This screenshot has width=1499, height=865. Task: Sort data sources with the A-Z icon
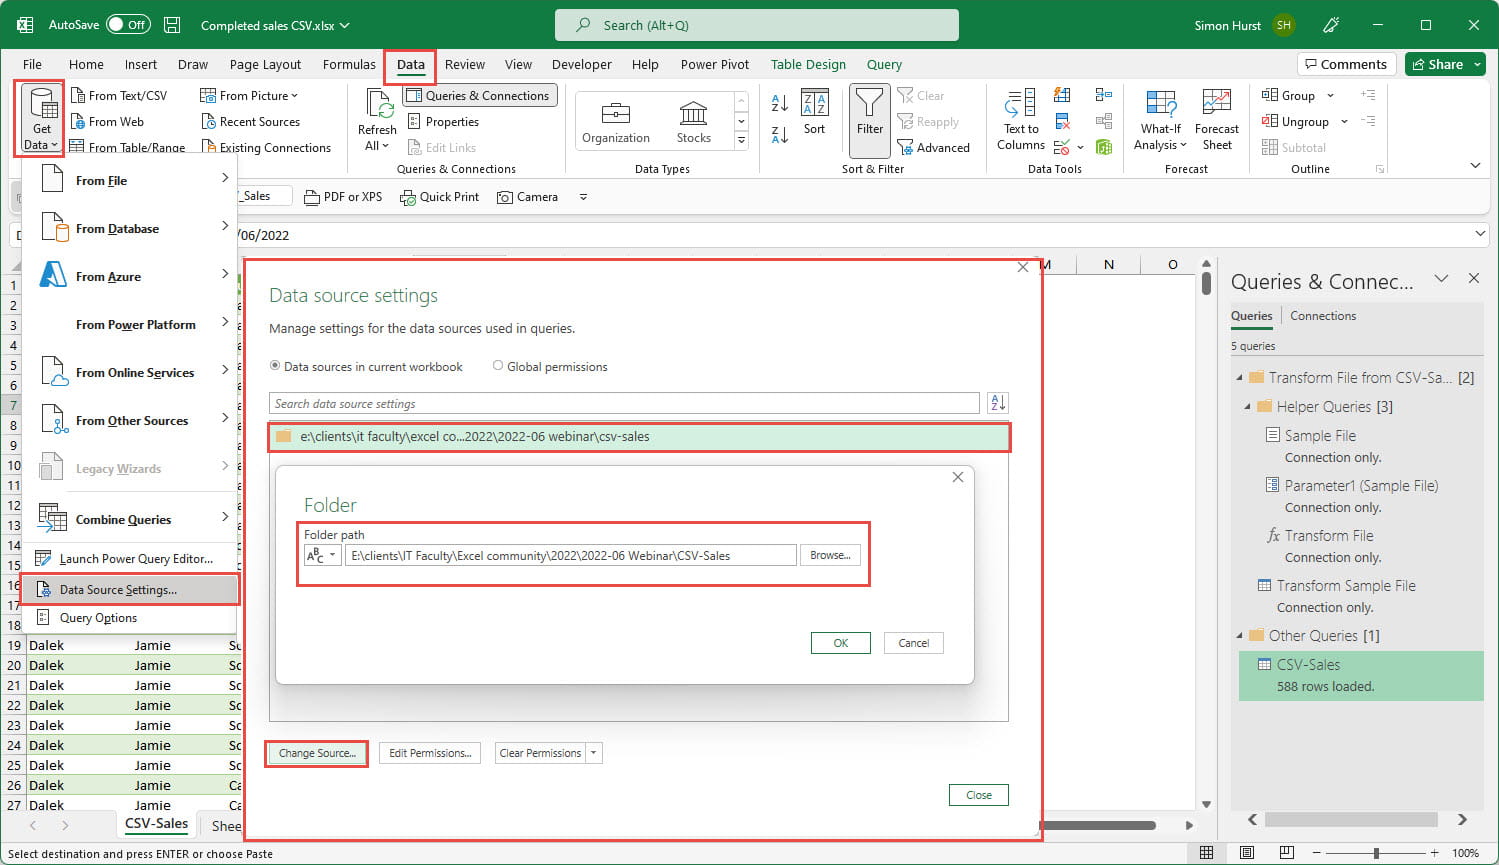tap(997, 403)
